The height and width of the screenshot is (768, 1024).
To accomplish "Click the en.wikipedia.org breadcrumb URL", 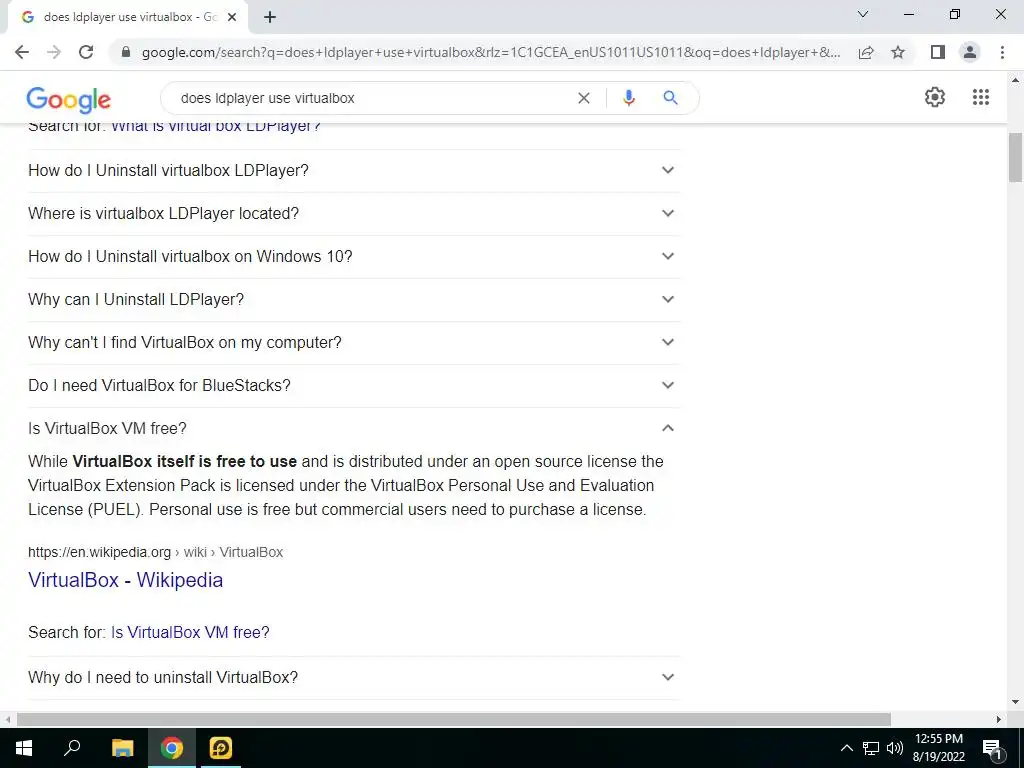I will click(155, 552).
